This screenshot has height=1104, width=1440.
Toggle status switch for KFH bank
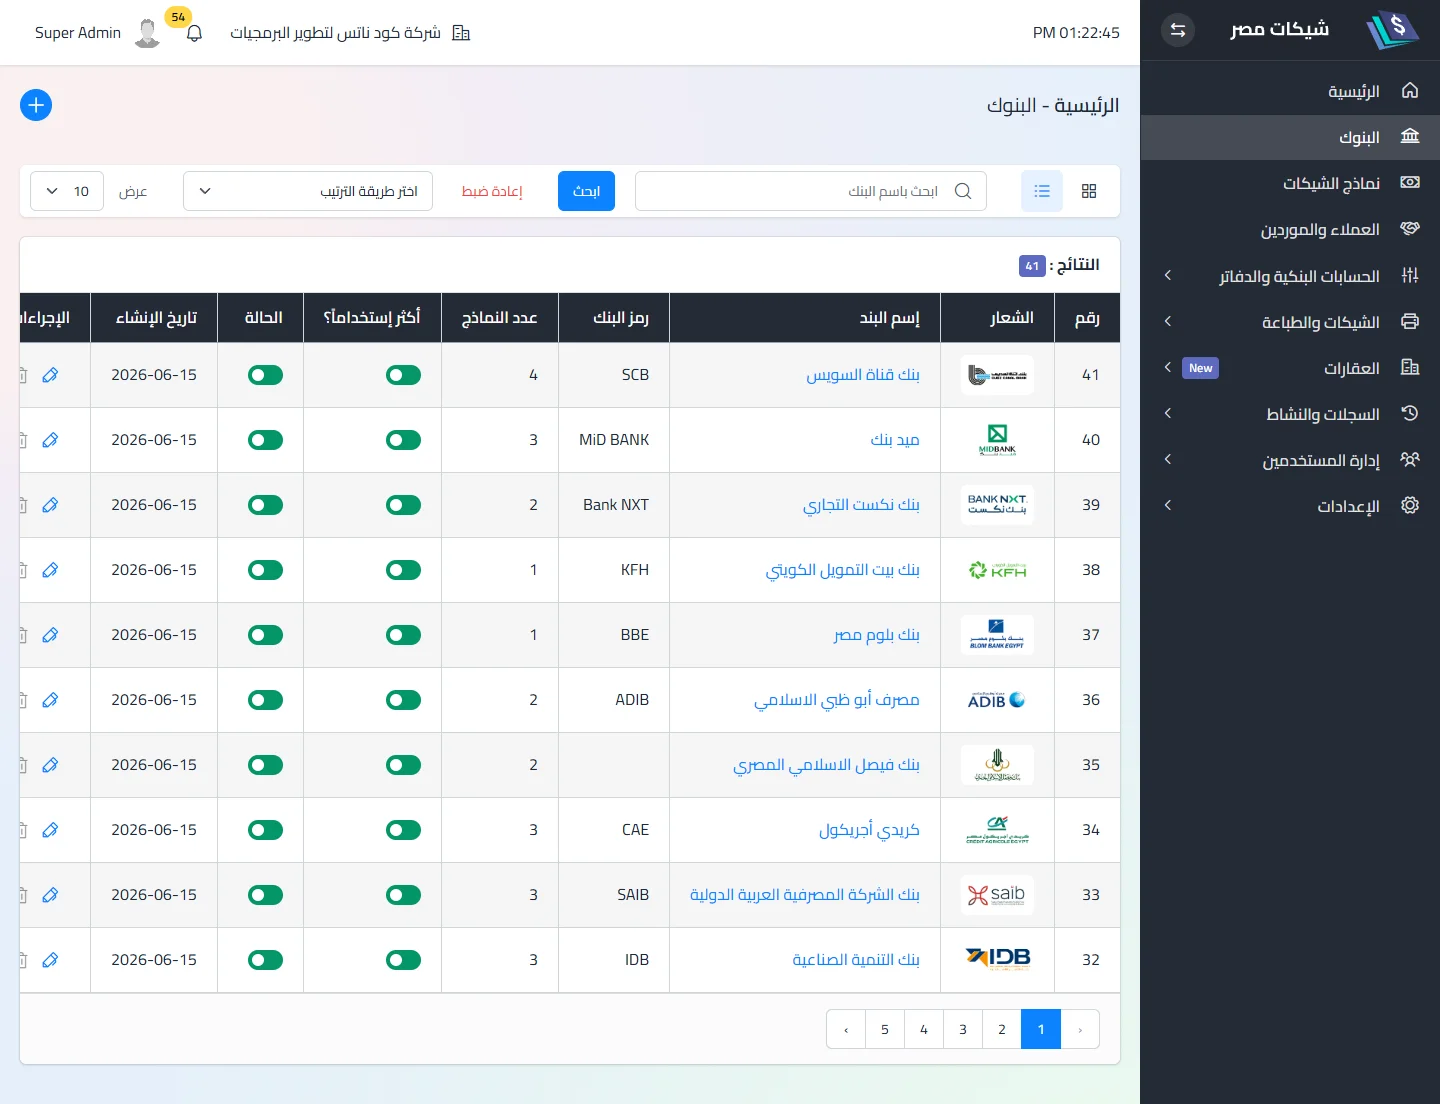click(x=265, y=570)
